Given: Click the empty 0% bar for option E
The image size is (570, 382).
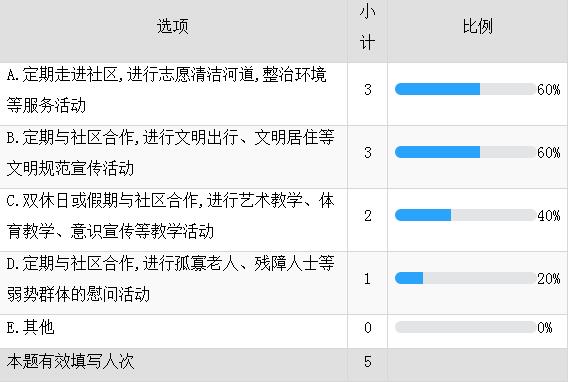Looking at the screenshot, I should 466,327.
